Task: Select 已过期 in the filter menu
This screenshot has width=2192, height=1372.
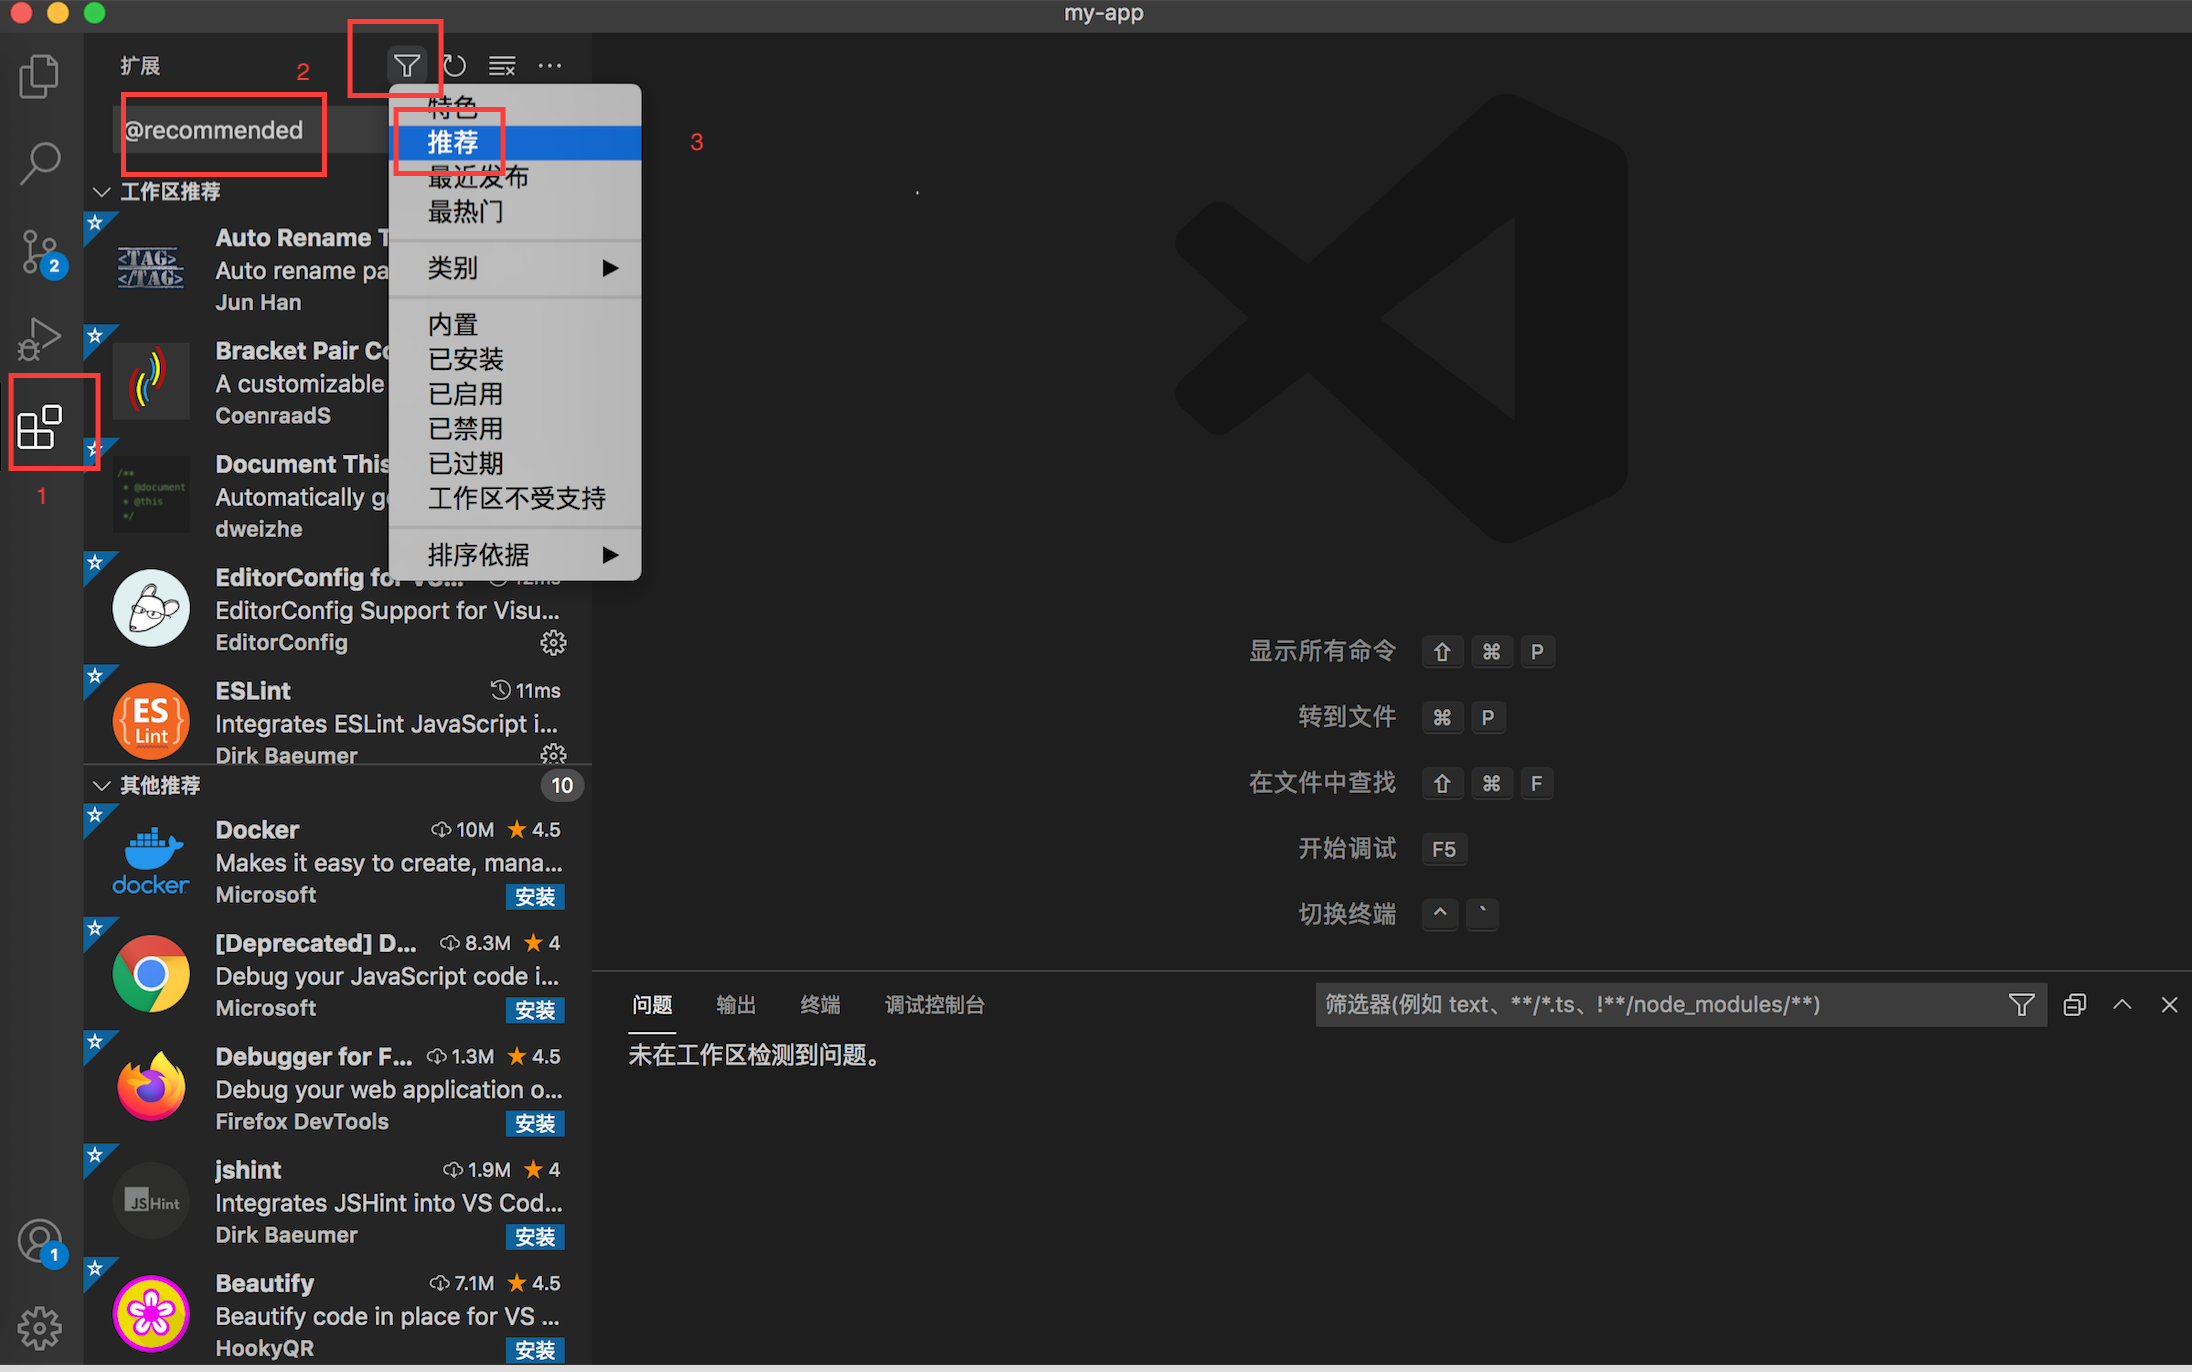Action: point(515,464)
